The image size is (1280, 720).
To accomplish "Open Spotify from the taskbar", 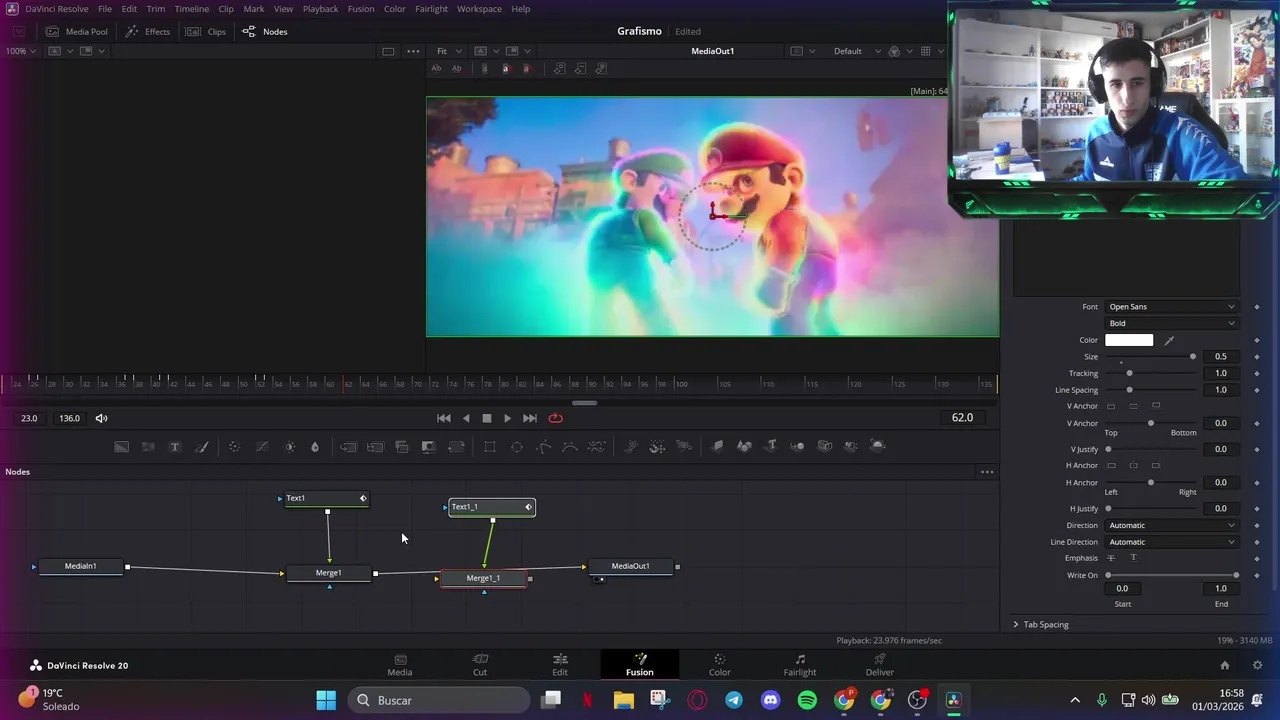I will click(807, 700).
